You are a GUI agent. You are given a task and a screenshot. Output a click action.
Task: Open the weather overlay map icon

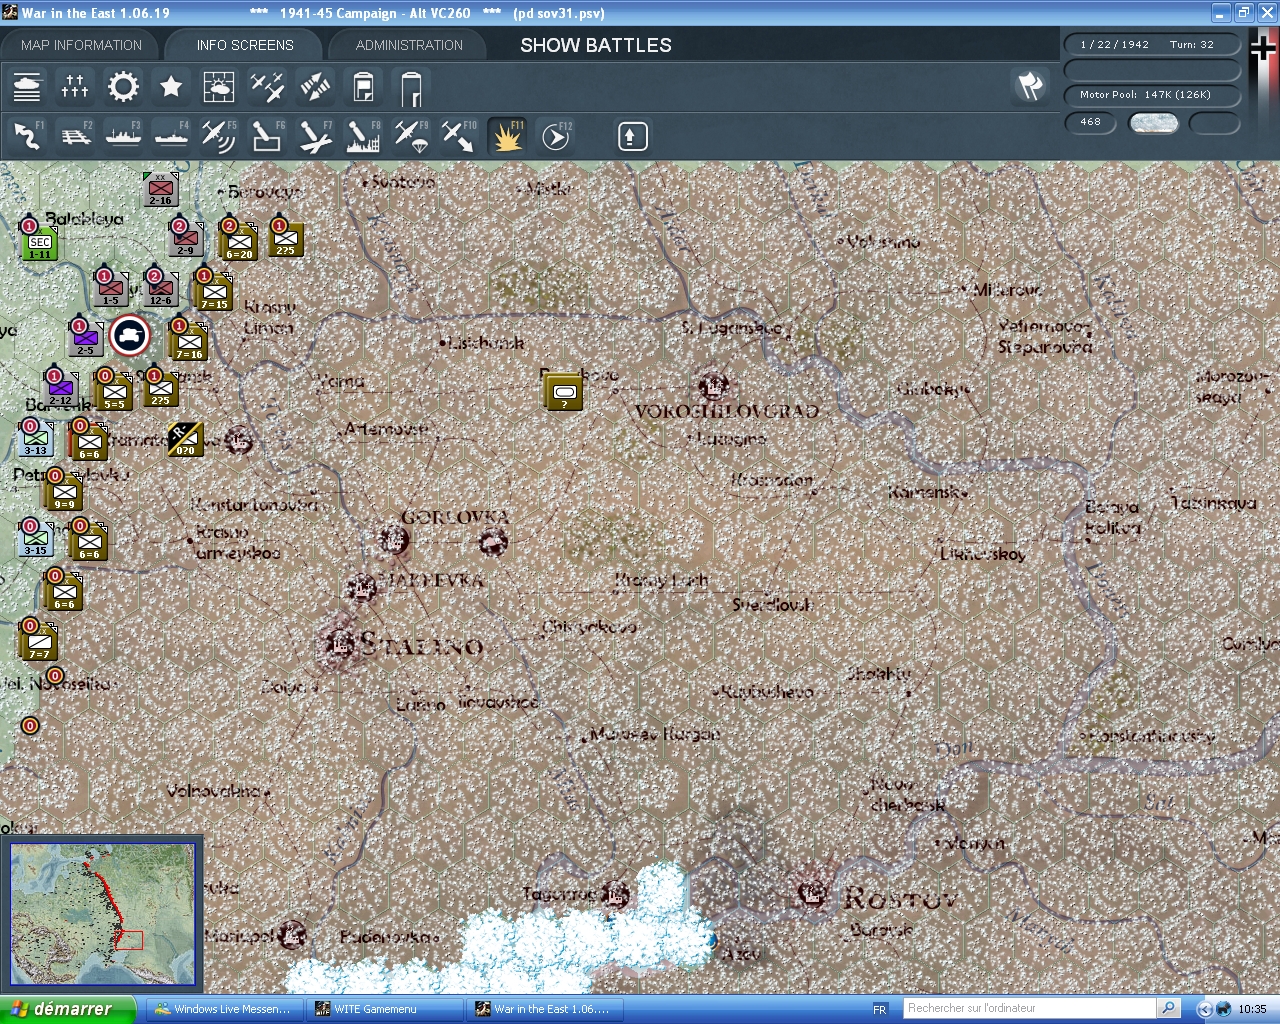coord(219,87)
